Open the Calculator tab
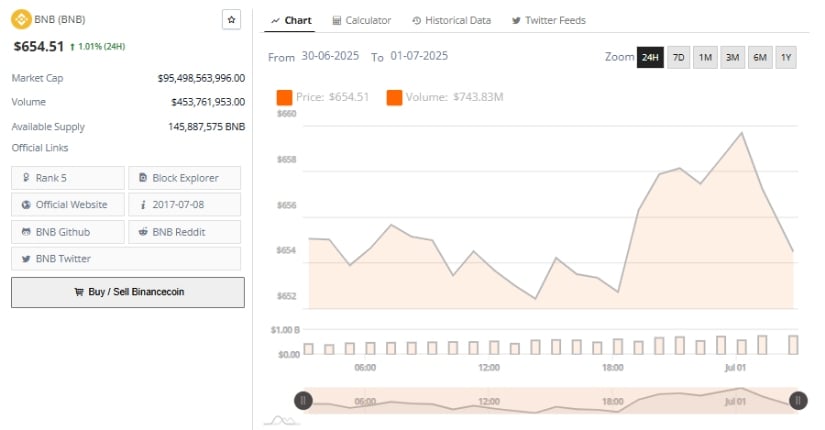 pos(361,21)
